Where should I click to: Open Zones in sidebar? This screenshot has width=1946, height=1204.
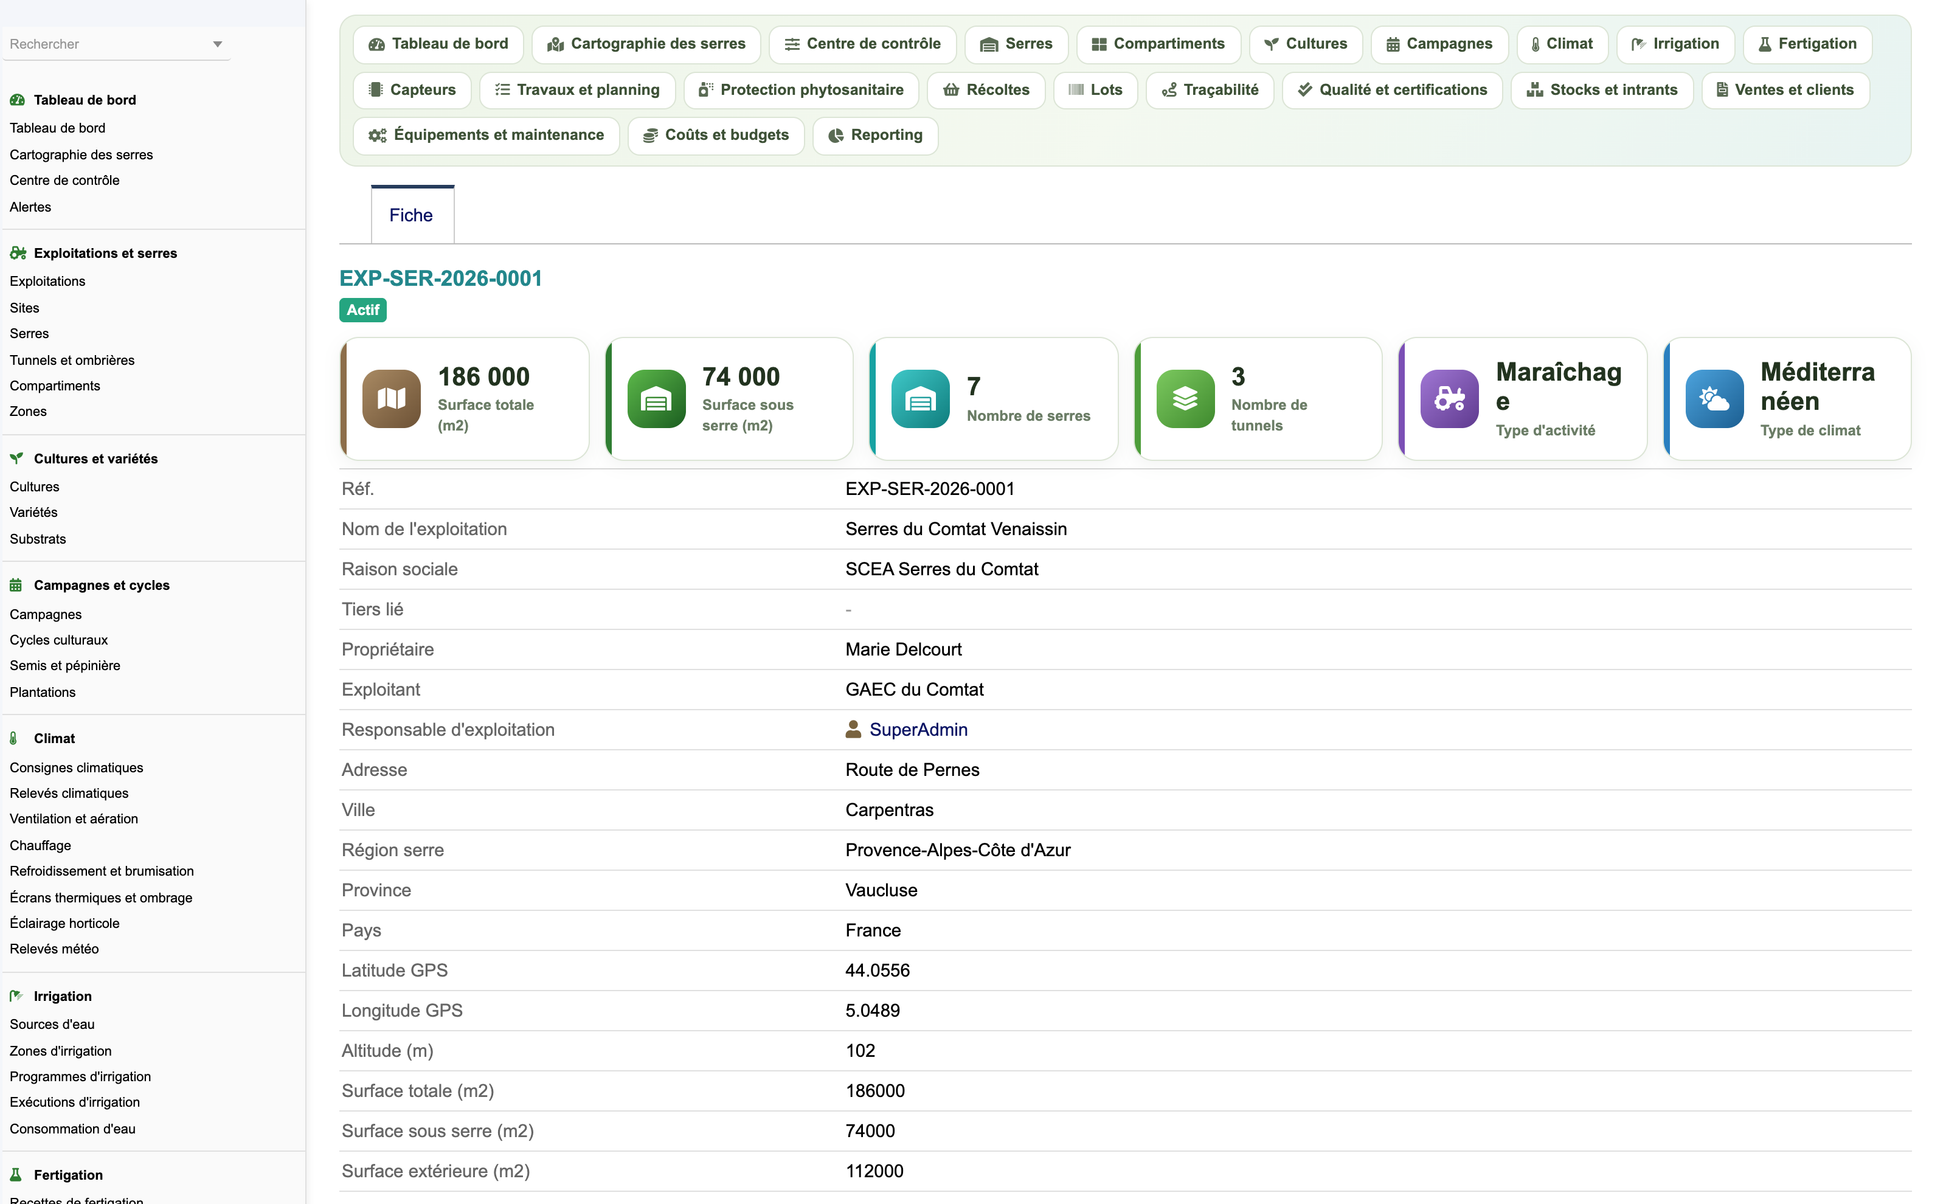click(x=28, y=411)
